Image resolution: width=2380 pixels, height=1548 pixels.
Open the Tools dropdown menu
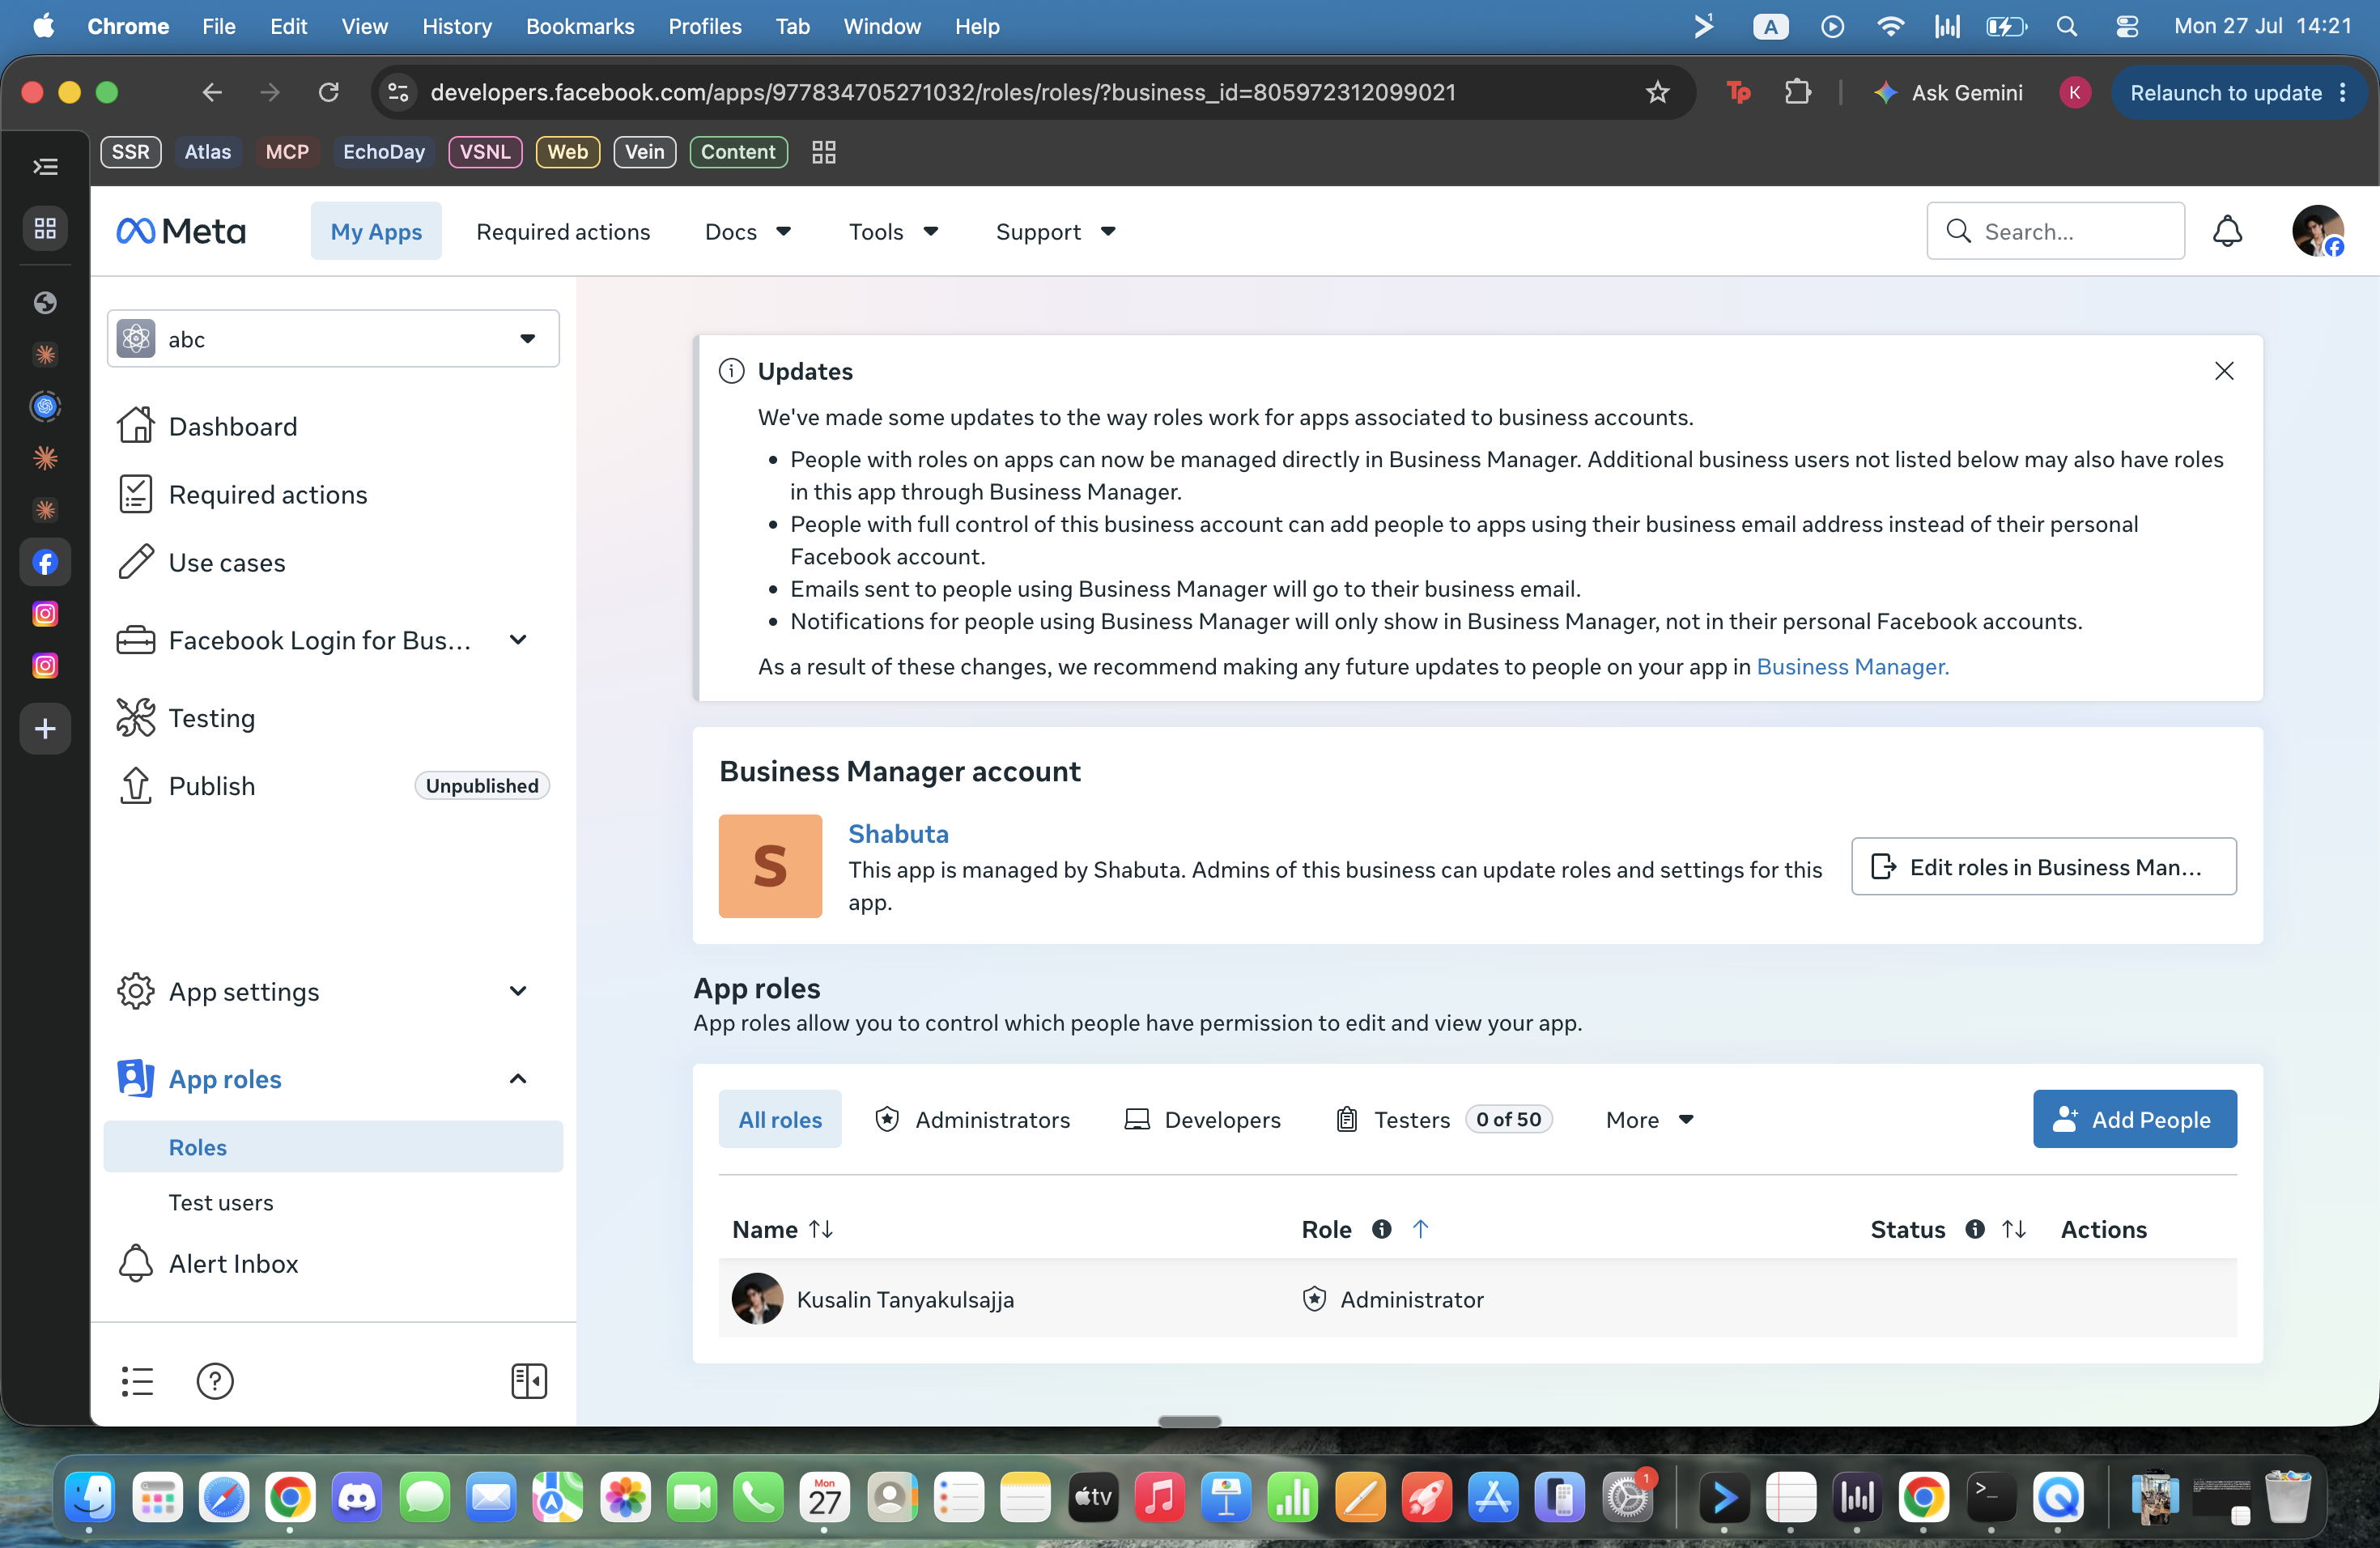893,231
